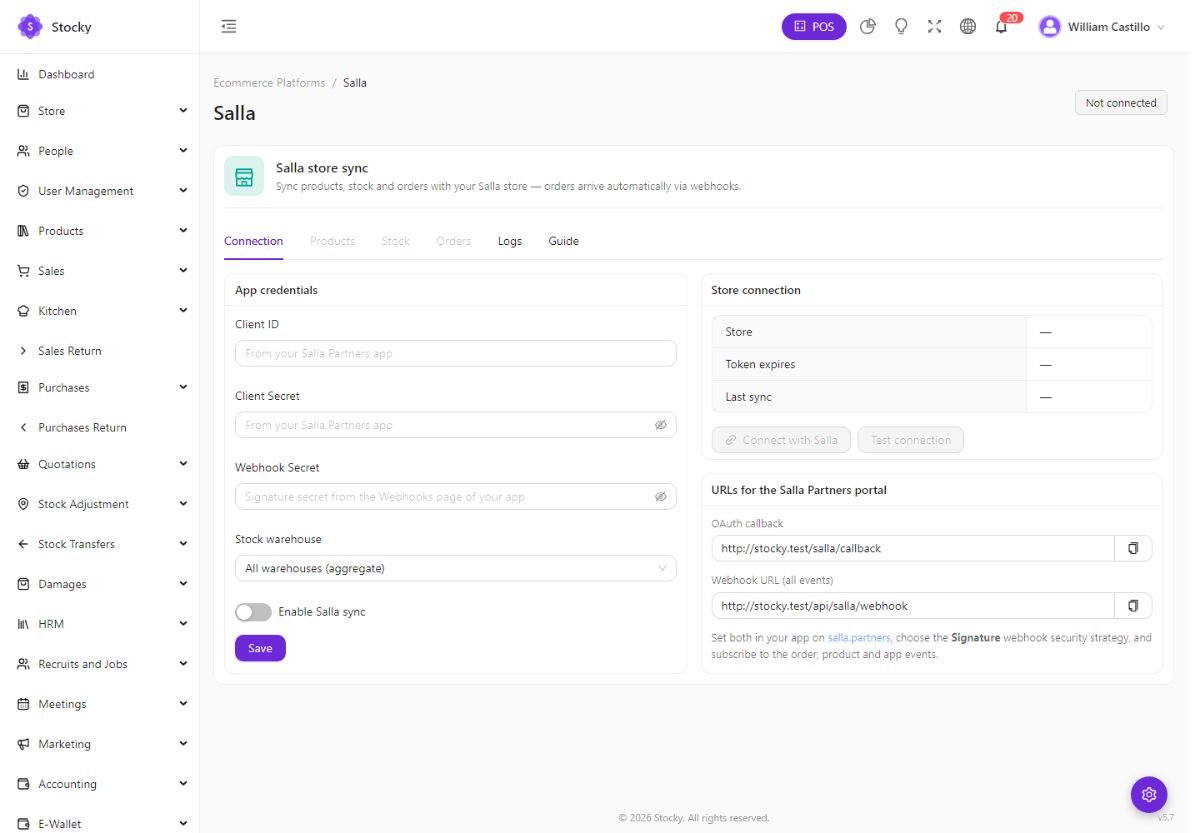Reveal Webhook Secret with eye icon

click(660, 496)
